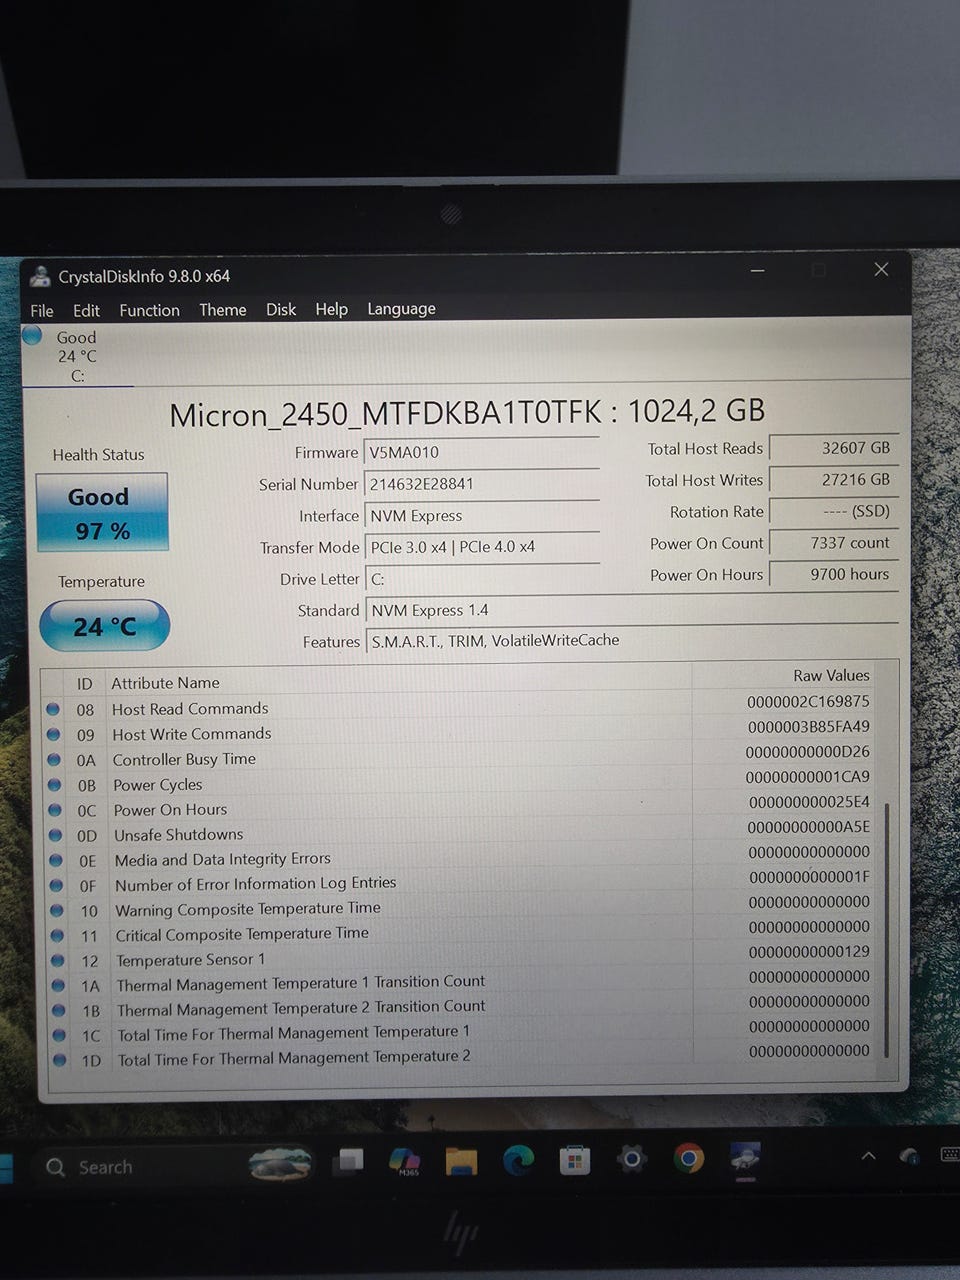The width and height of the screenshot is (960, 1280).
Task: Click the Total Host Writes value 27216 GB
Action: click(x=833, y=480)
